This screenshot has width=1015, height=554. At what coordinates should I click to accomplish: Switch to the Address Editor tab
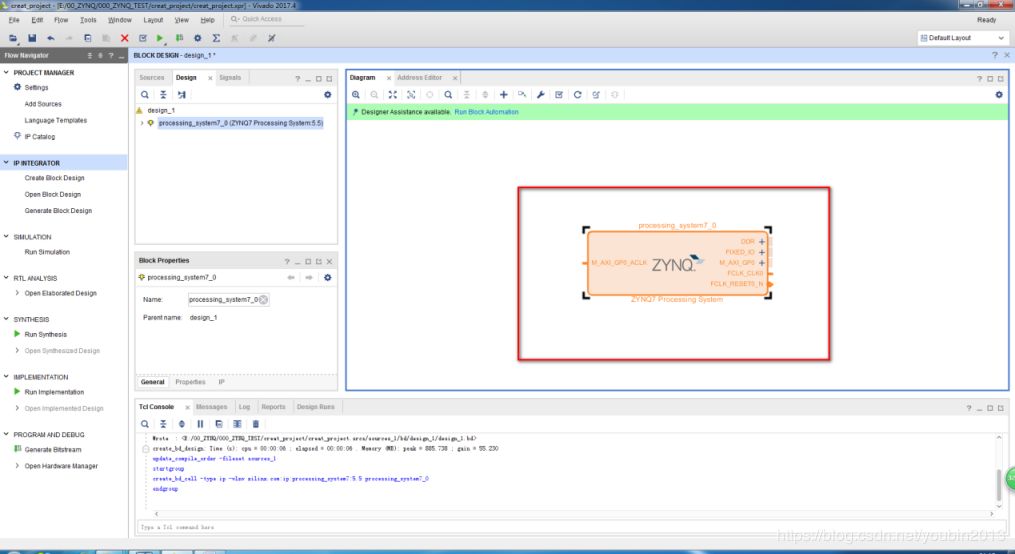(419, 78)
